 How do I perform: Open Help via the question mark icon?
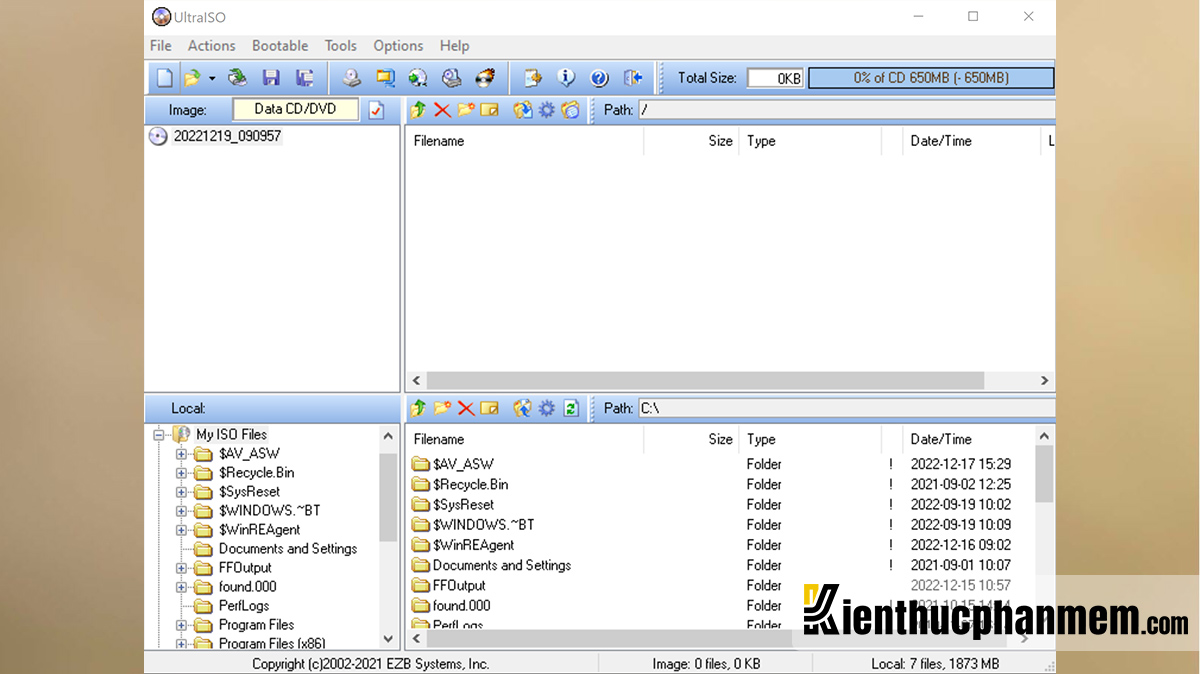pyautogui.click(x=599, y=78)
